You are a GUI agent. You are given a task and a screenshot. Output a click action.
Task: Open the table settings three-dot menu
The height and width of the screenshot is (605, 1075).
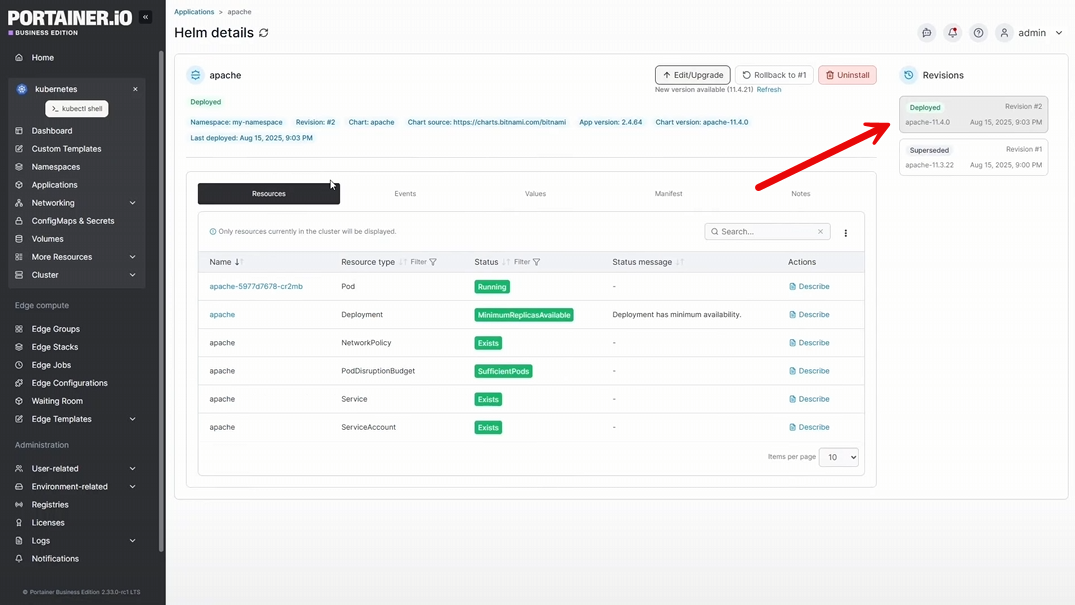click(845, 233)
